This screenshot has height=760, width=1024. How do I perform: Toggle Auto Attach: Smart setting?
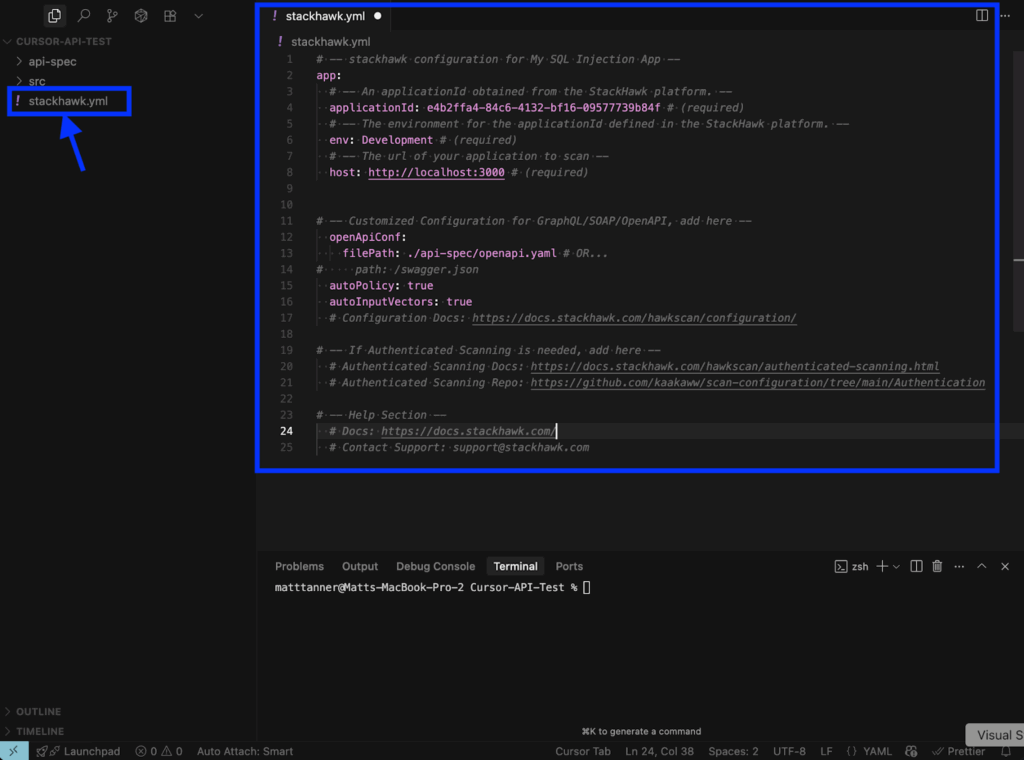point(245,751)
